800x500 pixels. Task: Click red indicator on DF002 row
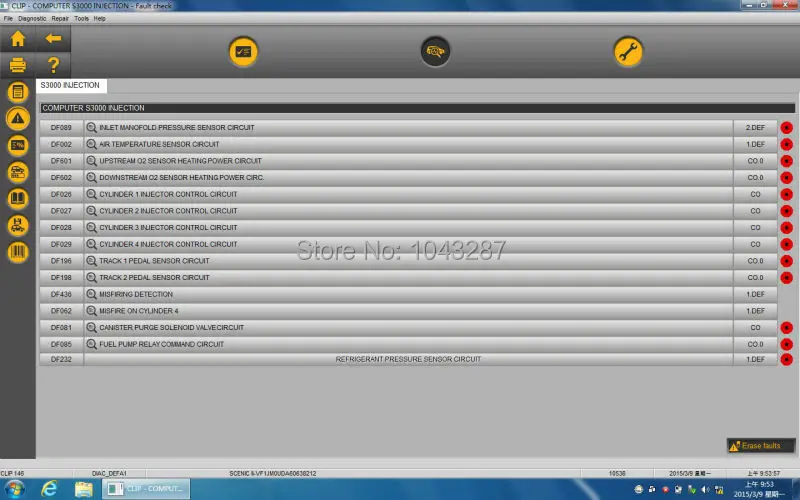point(786,144)
